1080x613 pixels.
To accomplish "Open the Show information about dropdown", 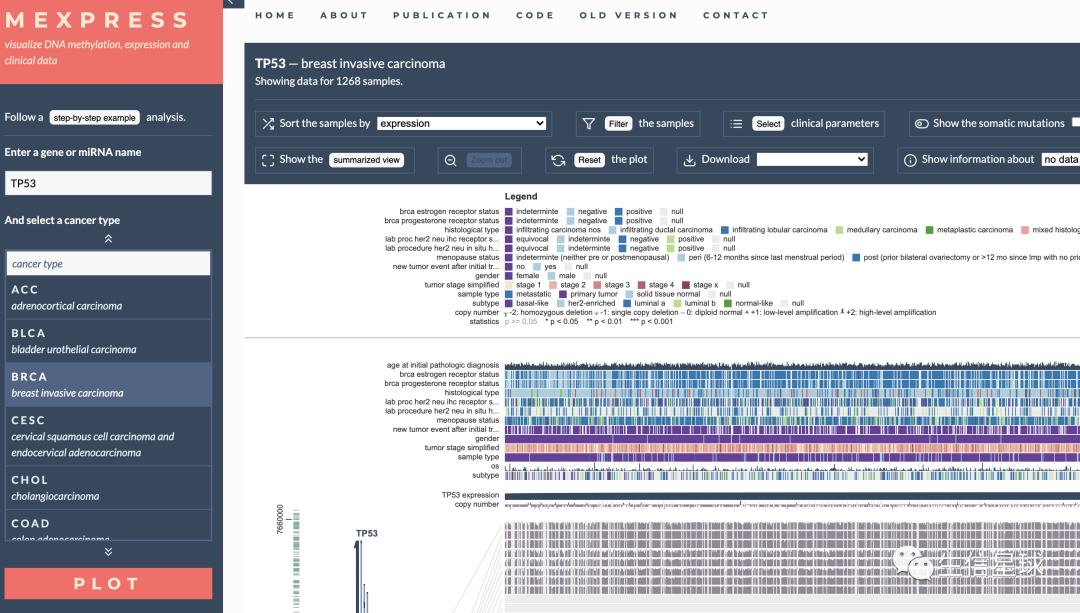I will point(1061,159).
